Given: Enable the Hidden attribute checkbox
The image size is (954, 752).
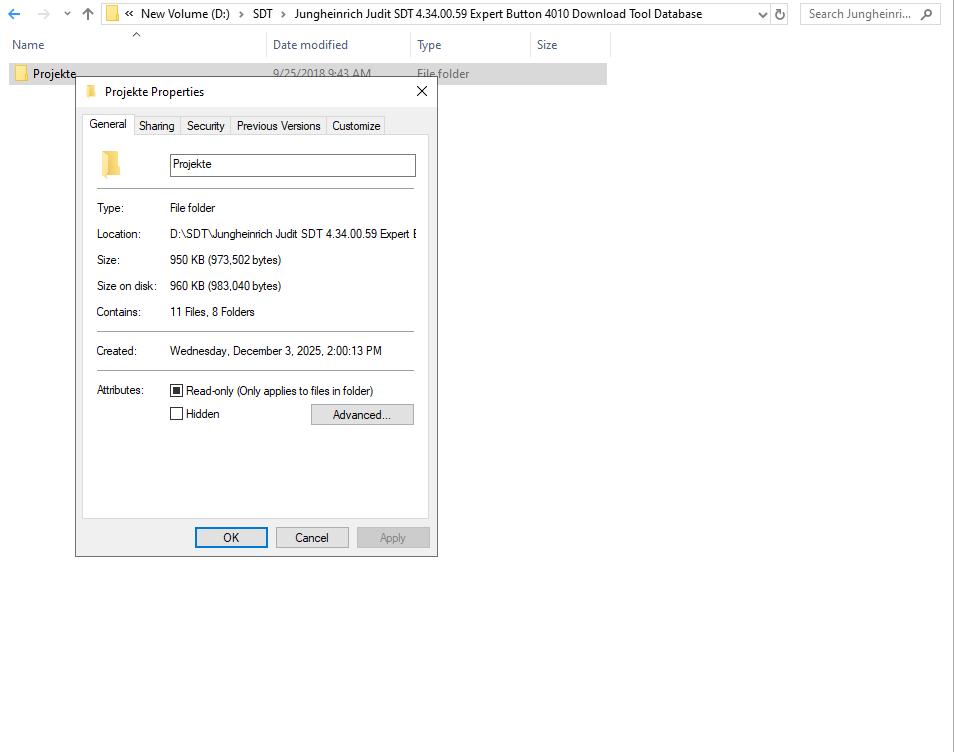Looking at the screenshot, I should [x=177, y=413].
